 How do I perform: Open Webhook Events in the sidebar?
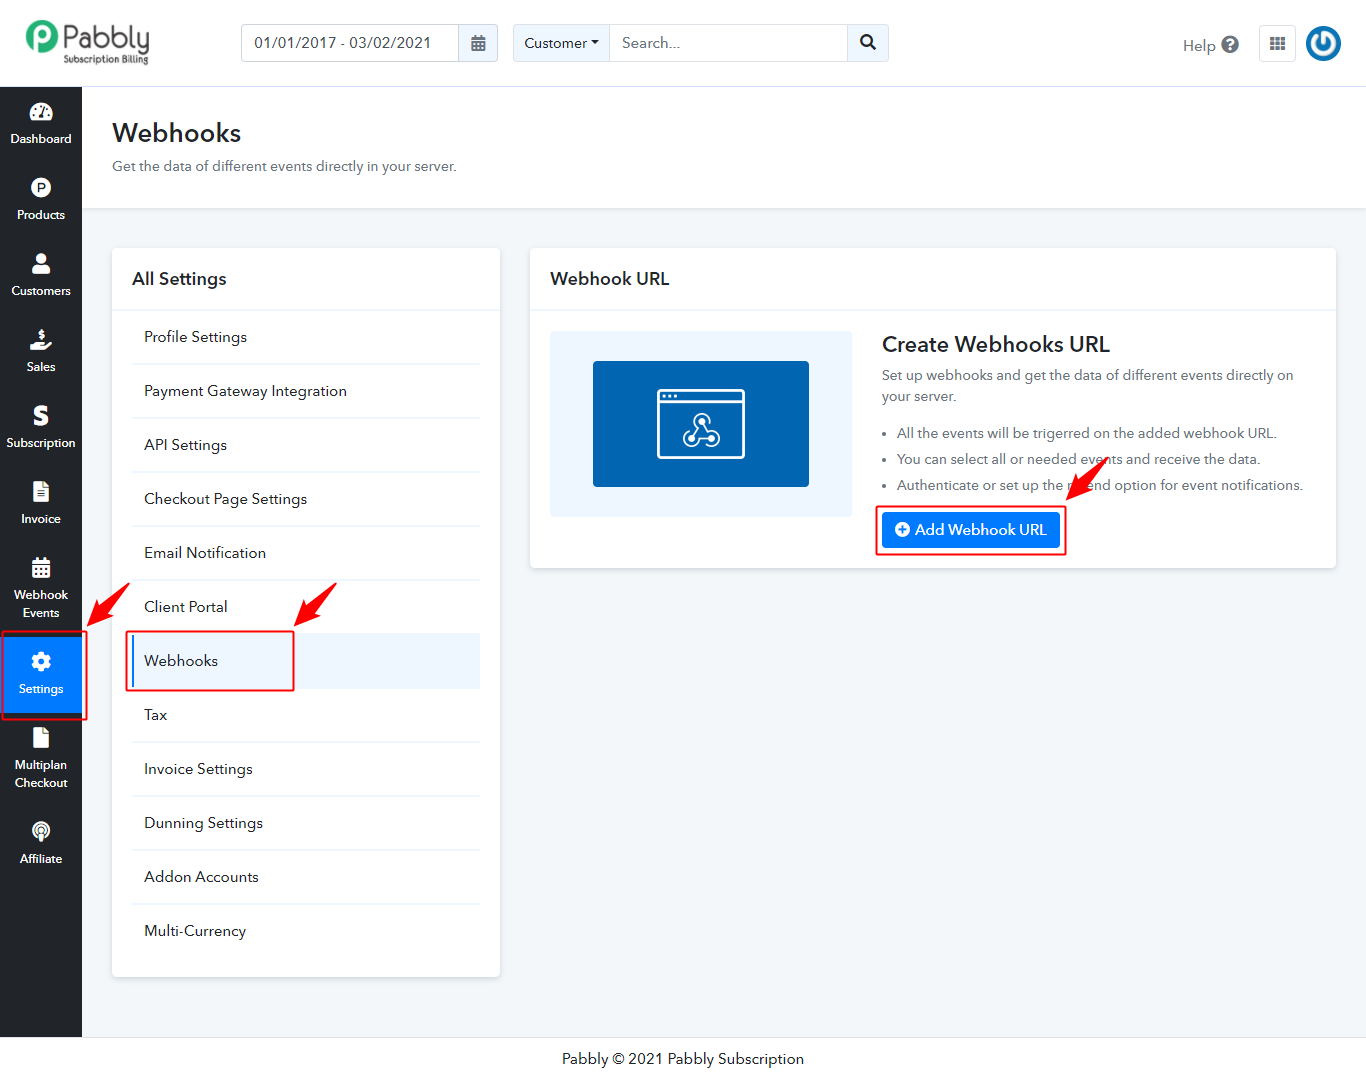tap(41, 589)
